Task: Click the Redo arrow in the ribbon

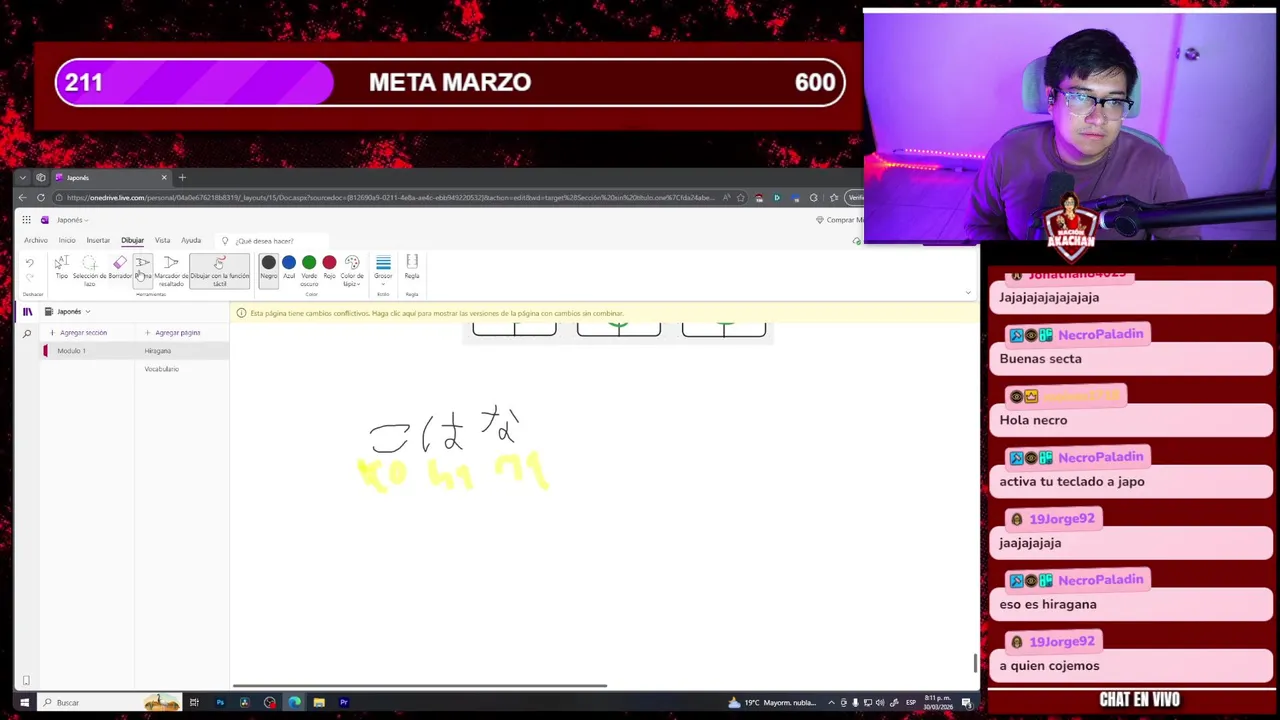Action: 29,280
